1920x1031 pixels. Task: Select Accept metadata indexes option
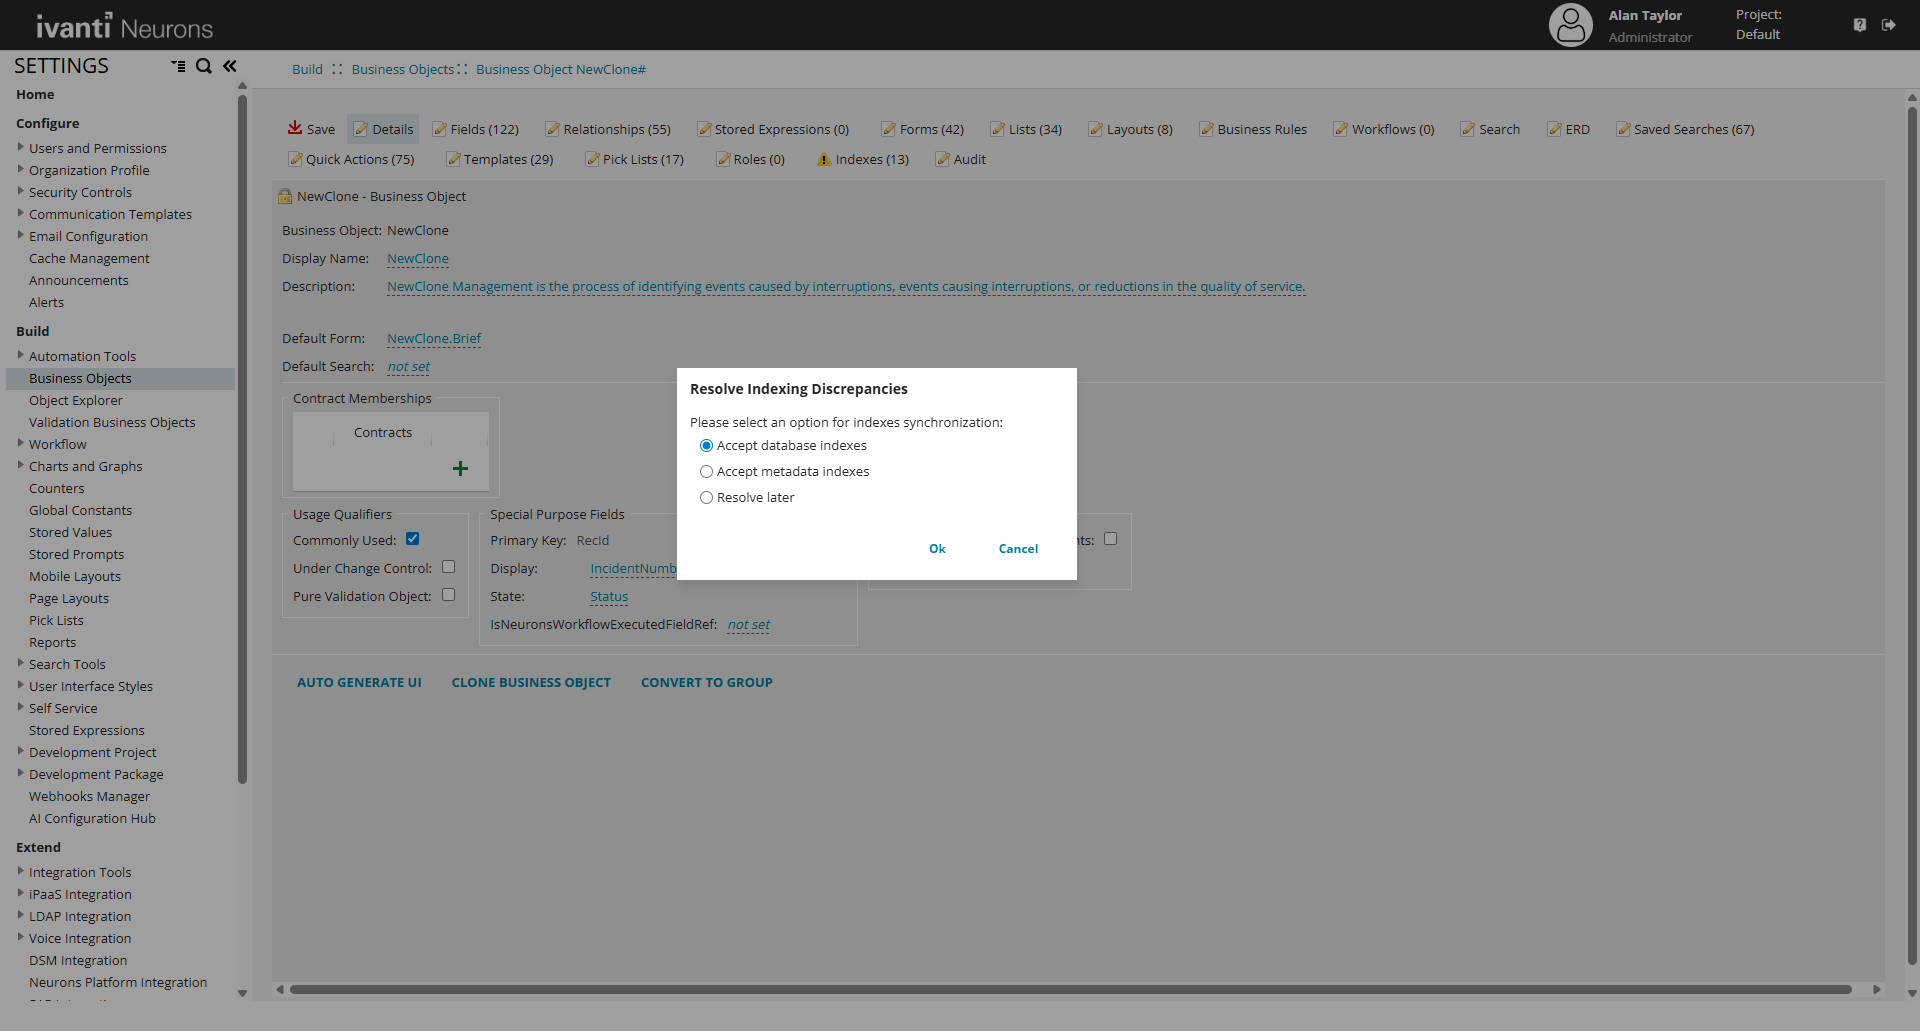pos(706,472)
